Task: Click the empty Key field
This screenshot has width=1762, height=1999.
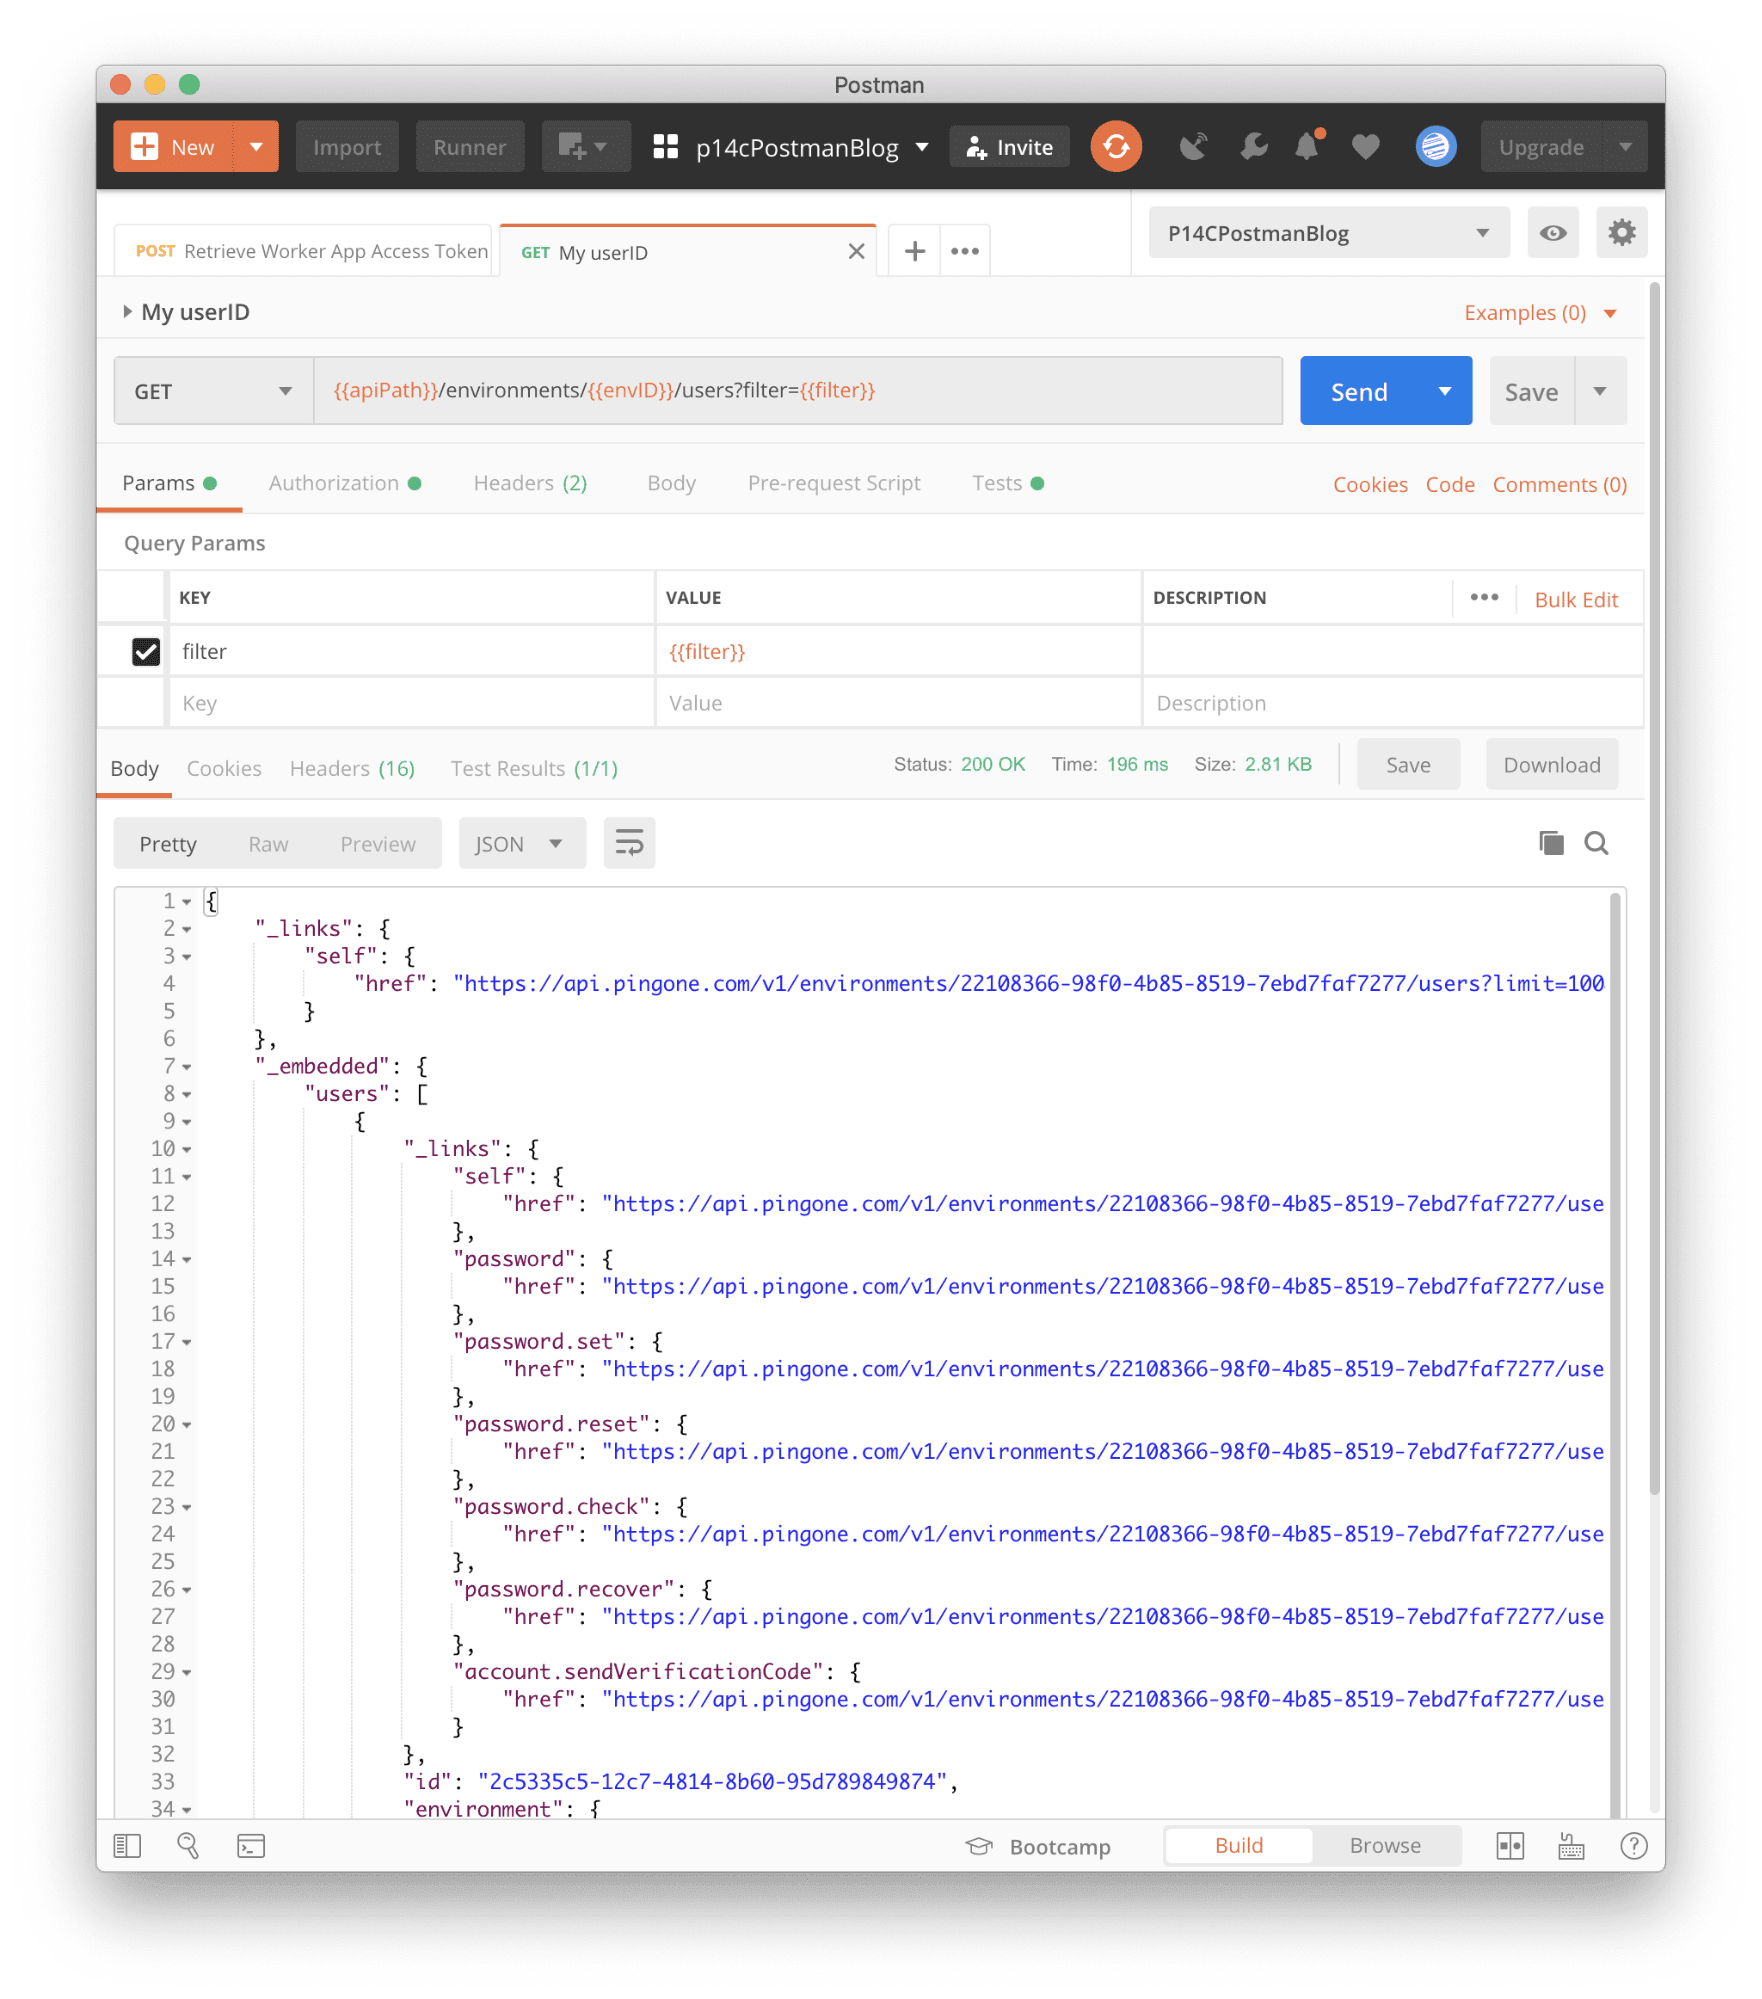Action: click(x=410, y=703)
